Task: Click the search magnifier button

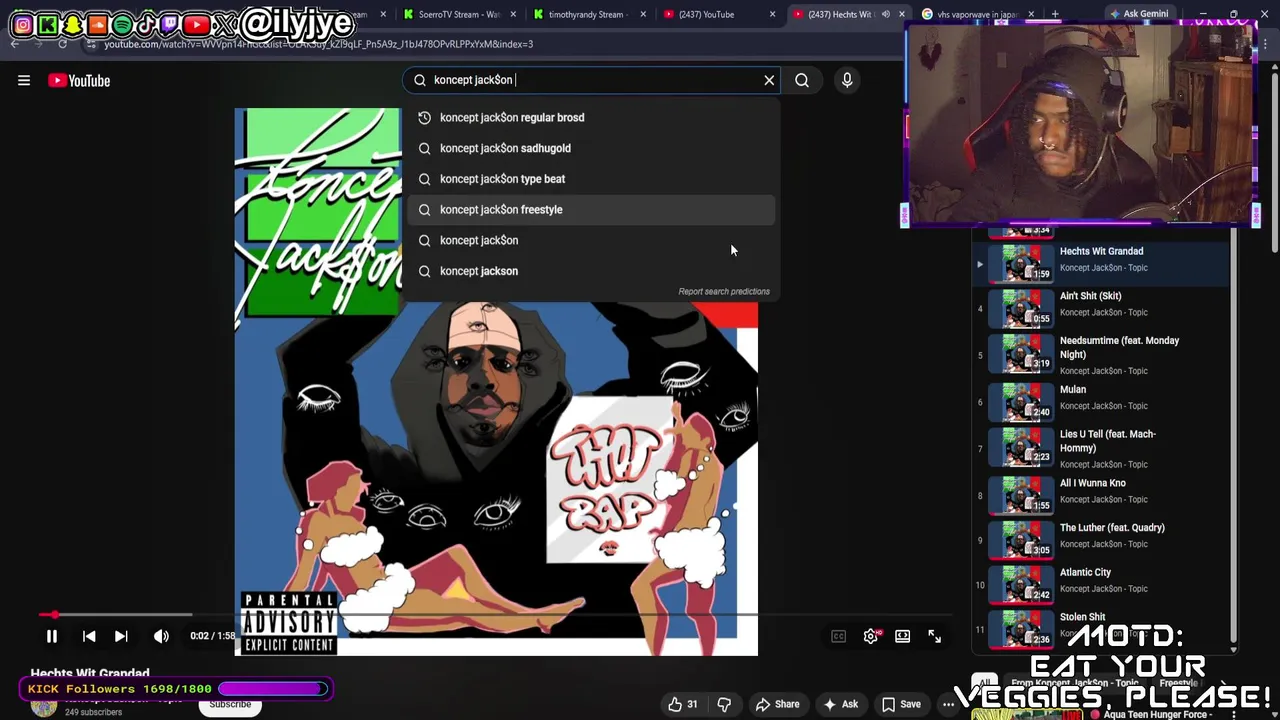Action: [x=802, y=80]
